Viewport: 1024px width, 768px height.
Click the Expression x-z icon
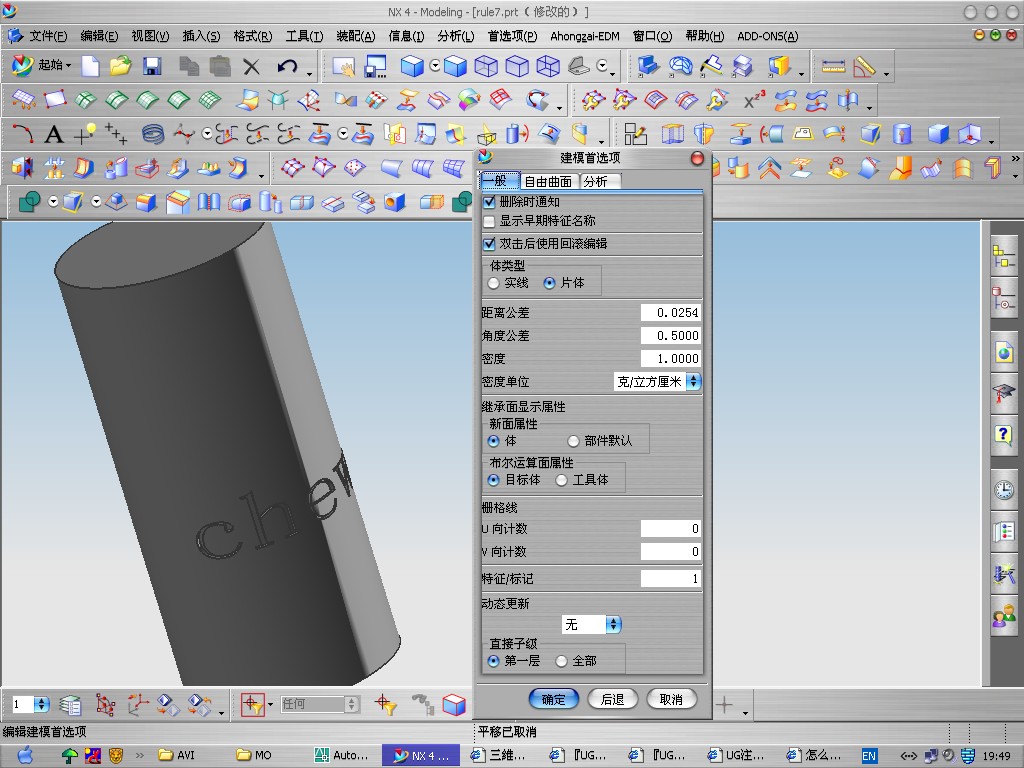tap(755, 101)
